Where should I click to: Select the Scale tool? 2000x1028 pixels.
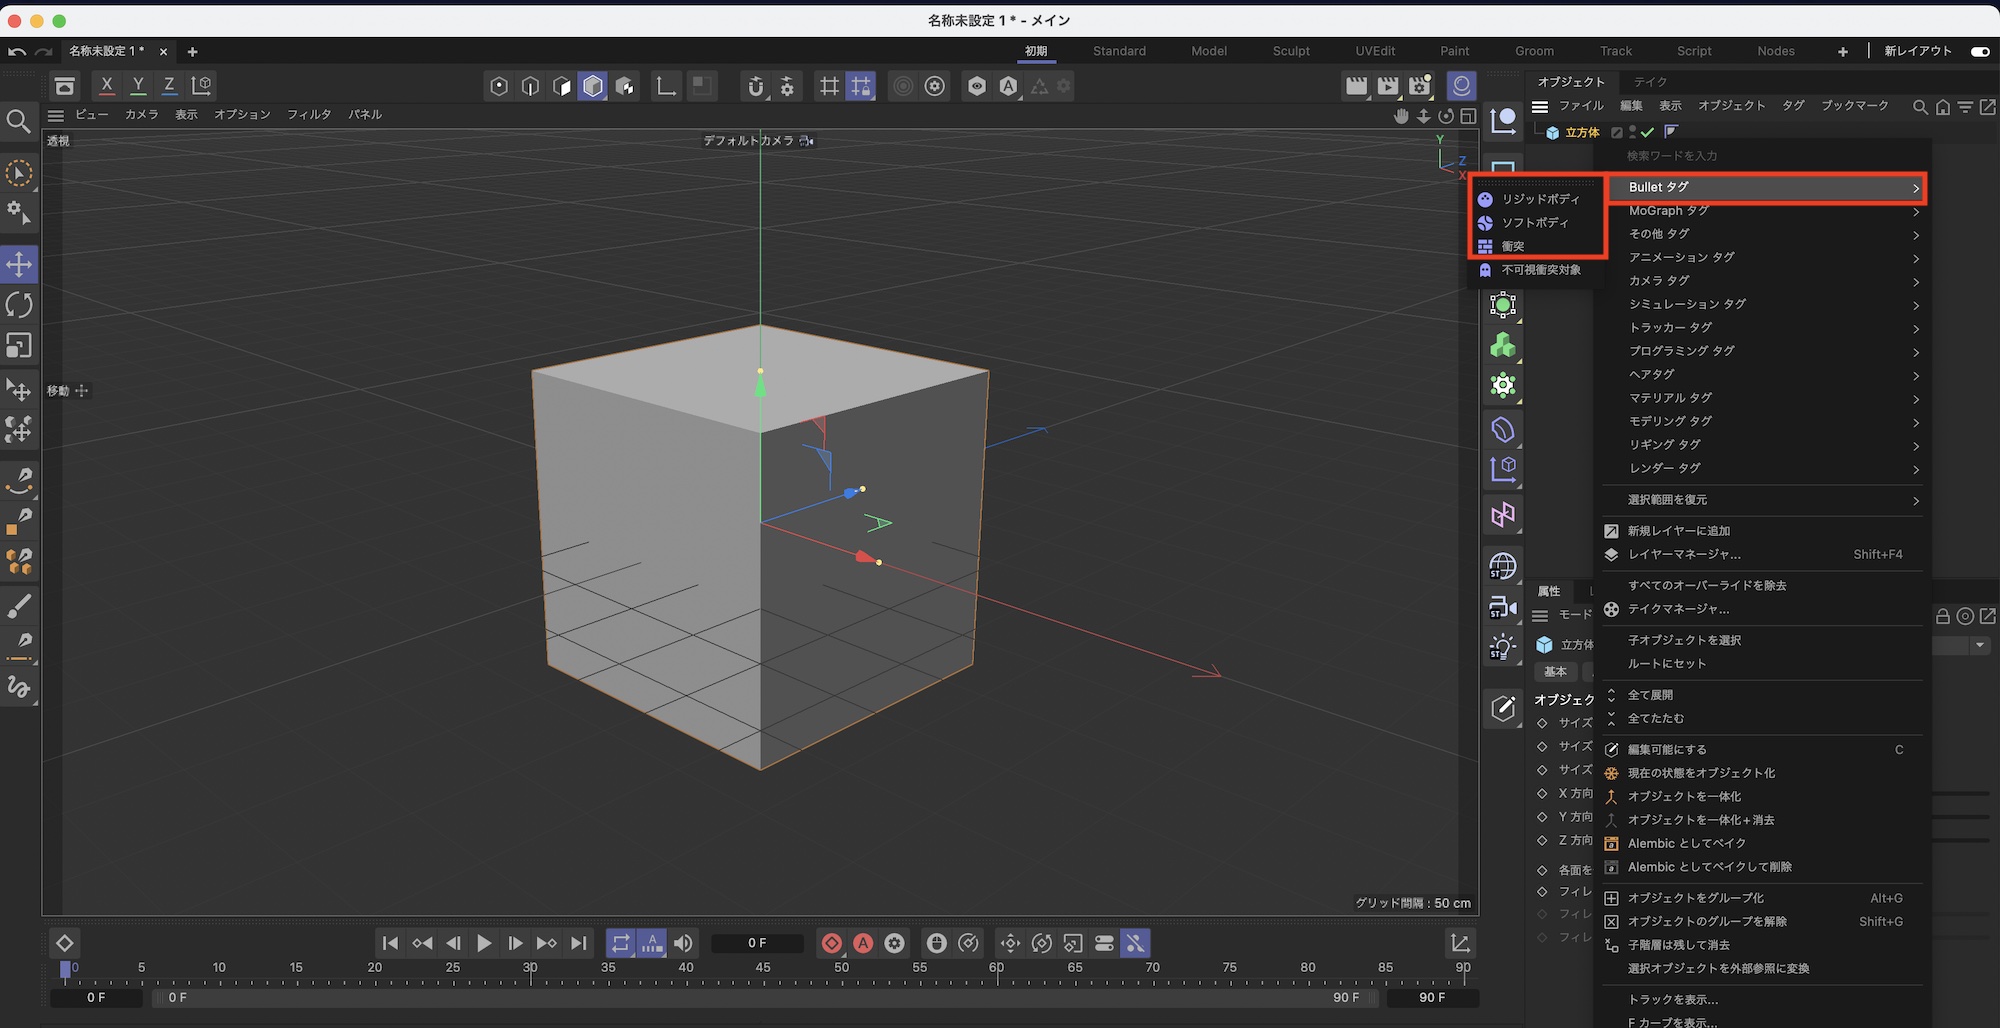tap(20, 346)
